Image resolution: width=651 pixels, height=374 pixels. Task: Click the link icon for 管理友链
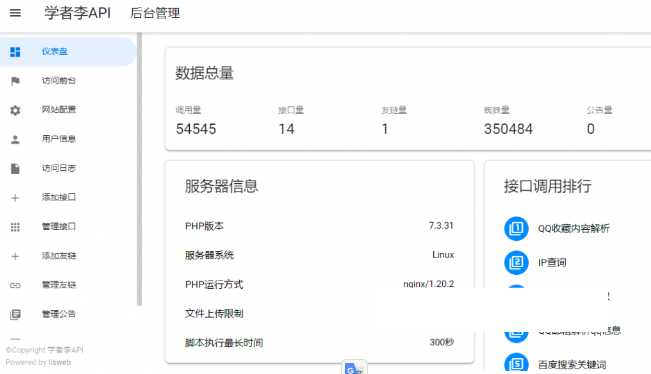point(15,285)
